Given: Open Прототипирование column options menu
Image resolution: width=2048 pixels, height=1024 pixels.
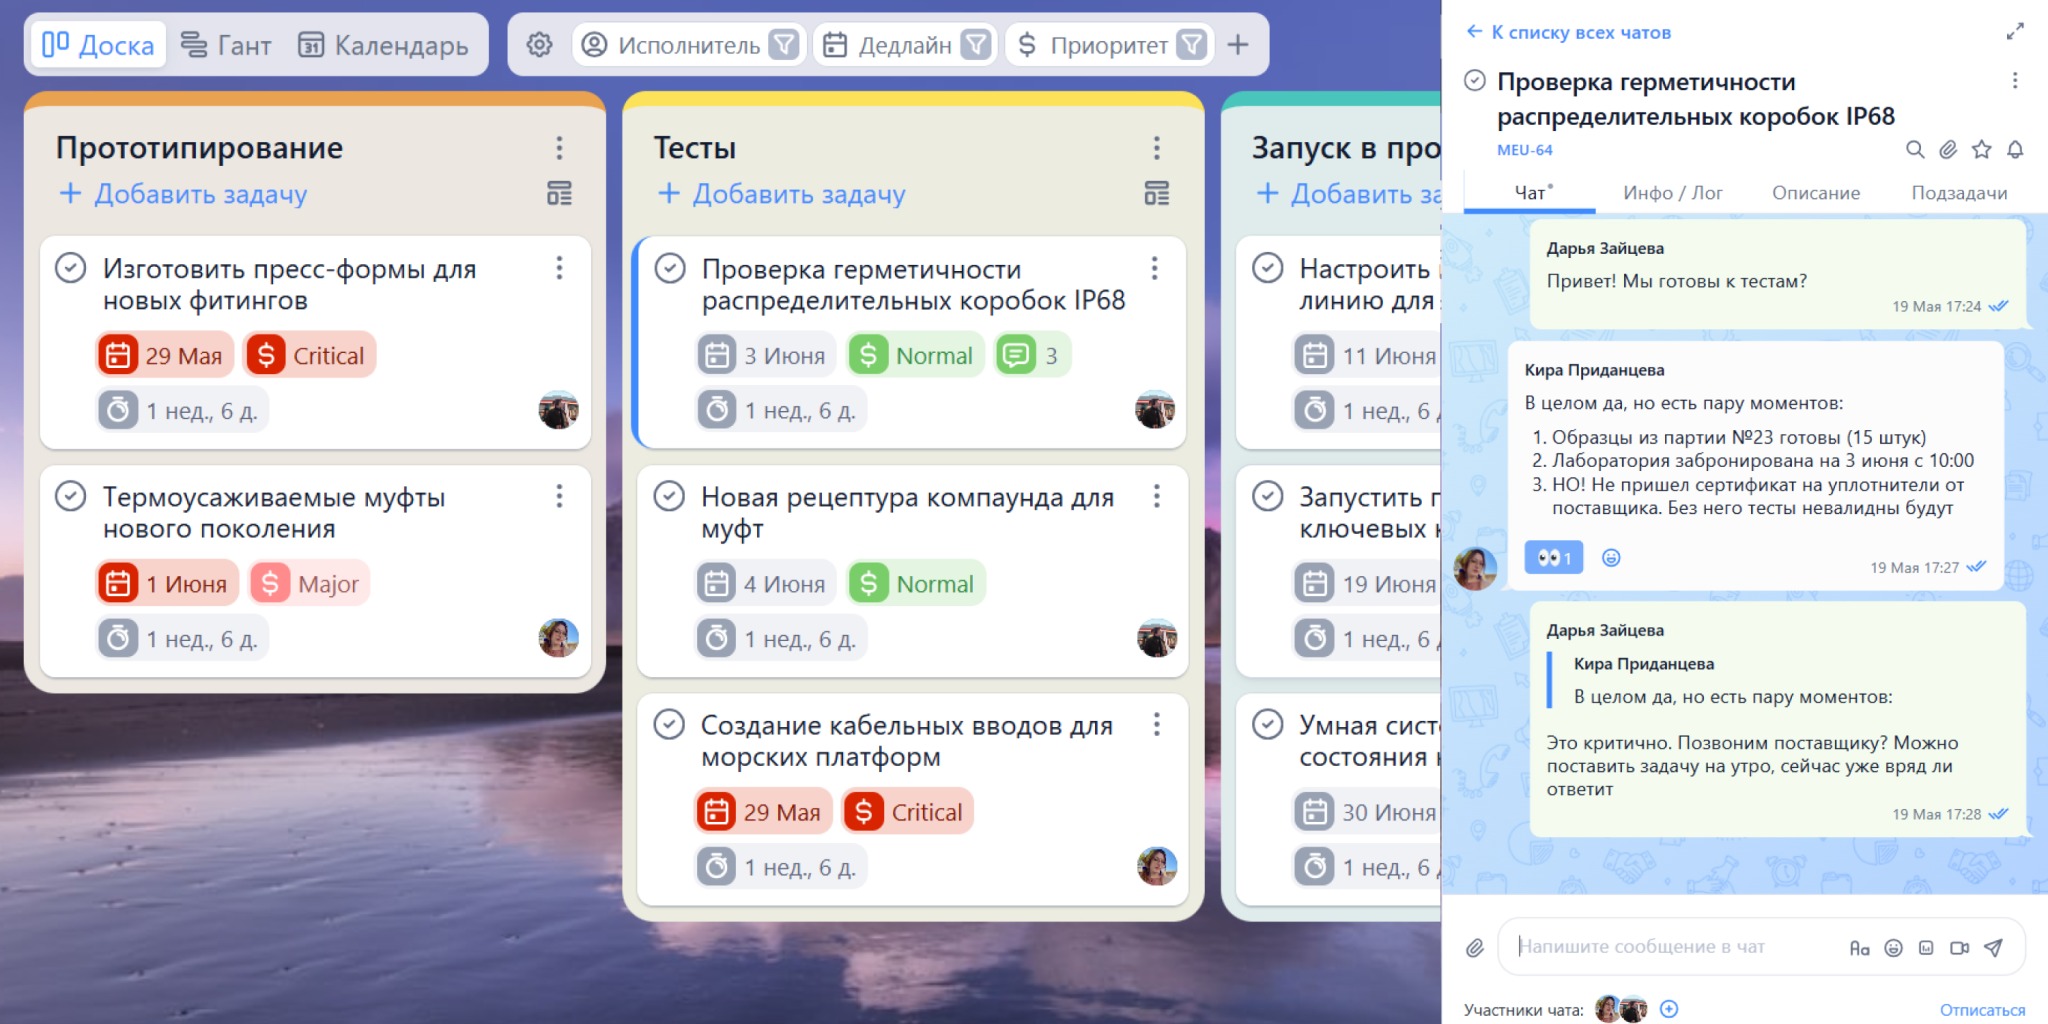Looking at the screenshot, I should tap(559, 148).
